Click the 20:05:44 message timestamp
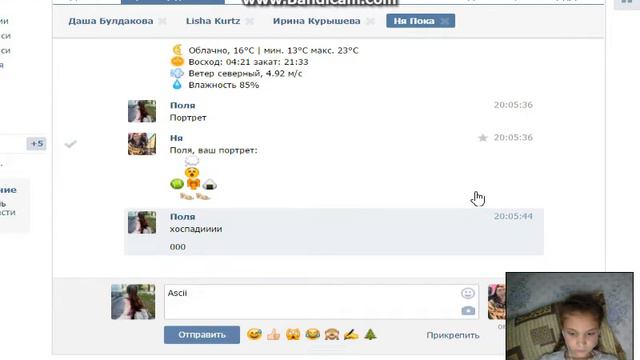Viewport: 640px width, 360px height. 513,216
